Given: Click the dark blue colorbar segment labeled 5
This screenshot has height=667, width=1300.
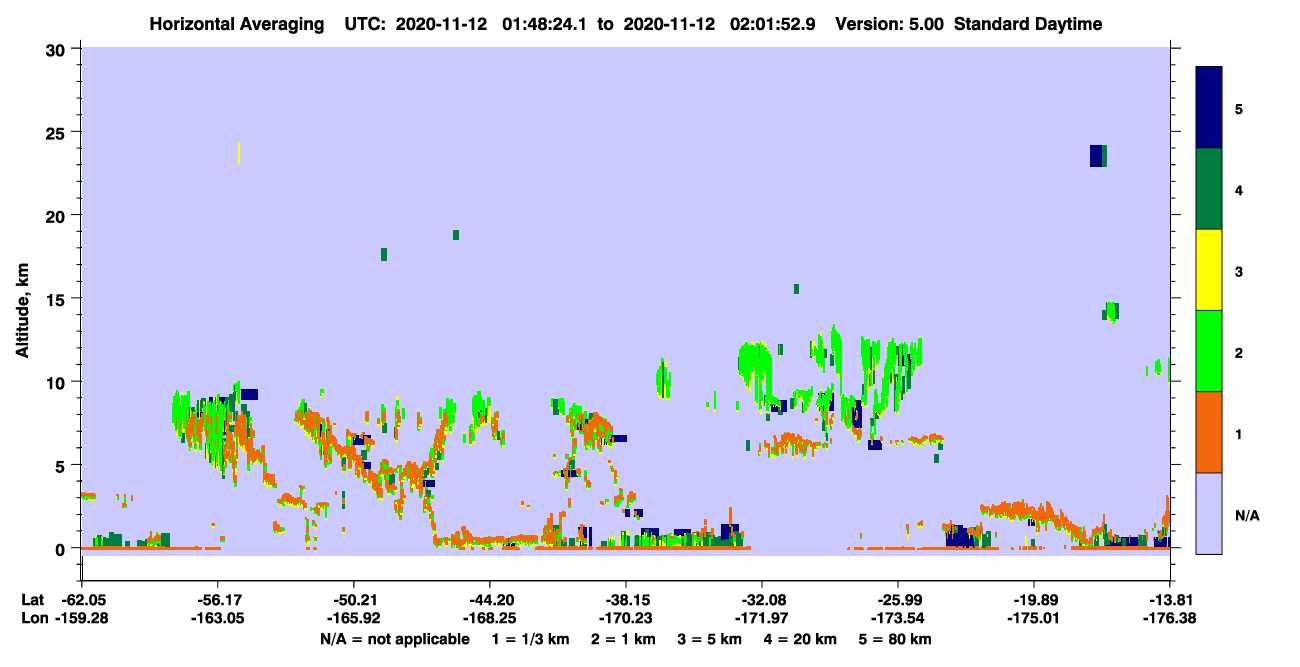Looking at the screenshot, I should click(1209, 108).
